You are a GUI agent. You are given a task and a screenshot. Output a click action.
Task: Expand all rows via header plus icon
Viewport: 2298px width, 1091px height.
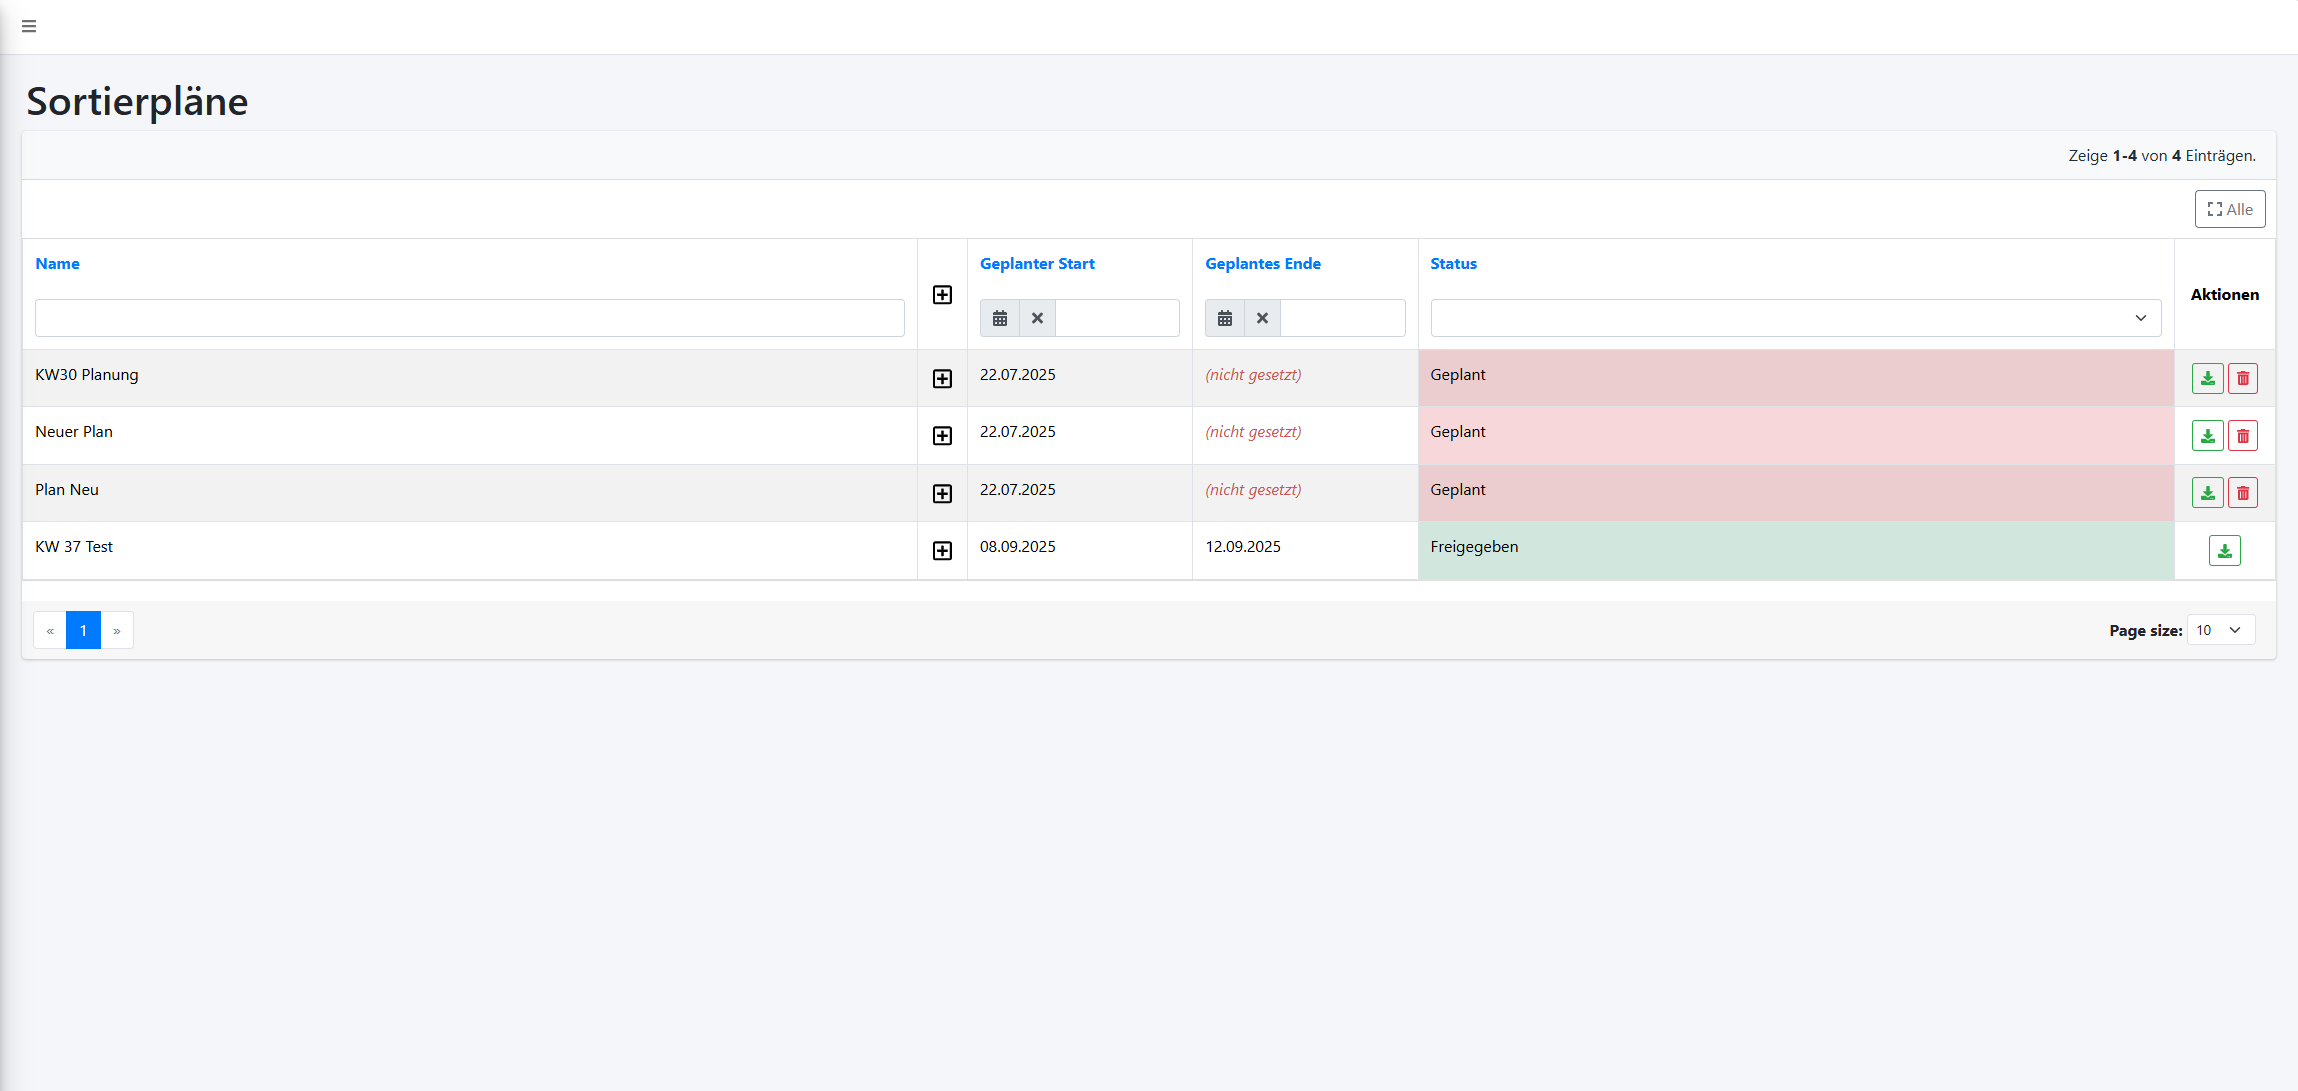click(x=942, y=294)
